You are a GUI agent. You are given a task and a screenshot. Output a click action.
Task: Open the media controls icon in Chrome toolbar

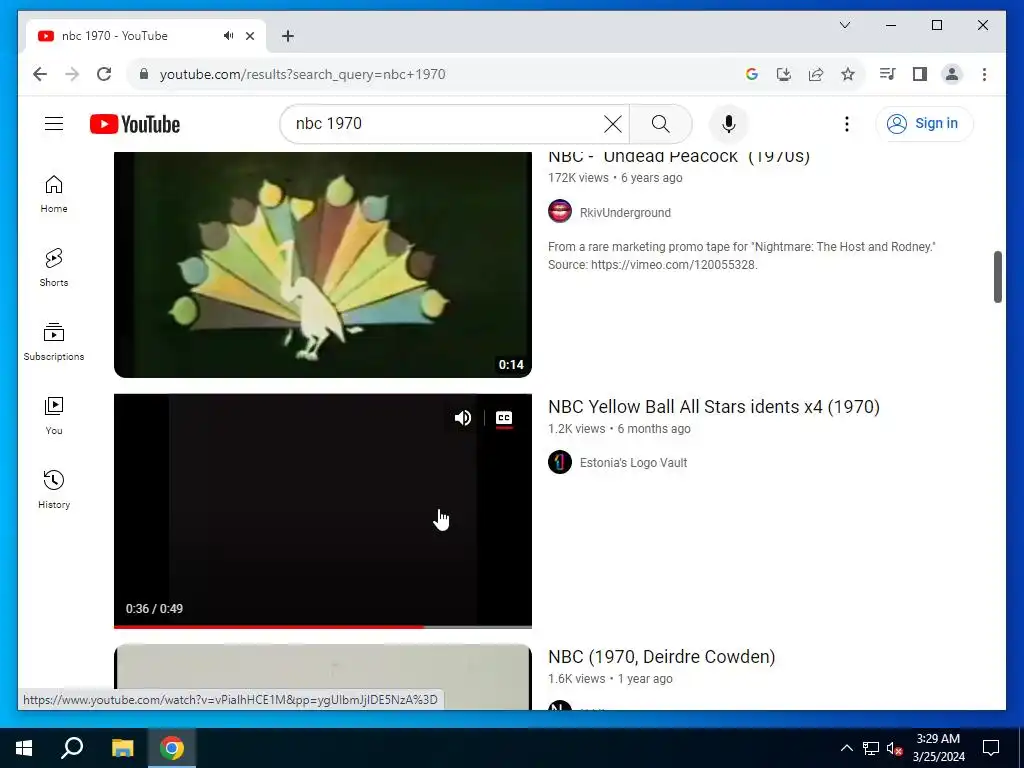tap(888, 74)
